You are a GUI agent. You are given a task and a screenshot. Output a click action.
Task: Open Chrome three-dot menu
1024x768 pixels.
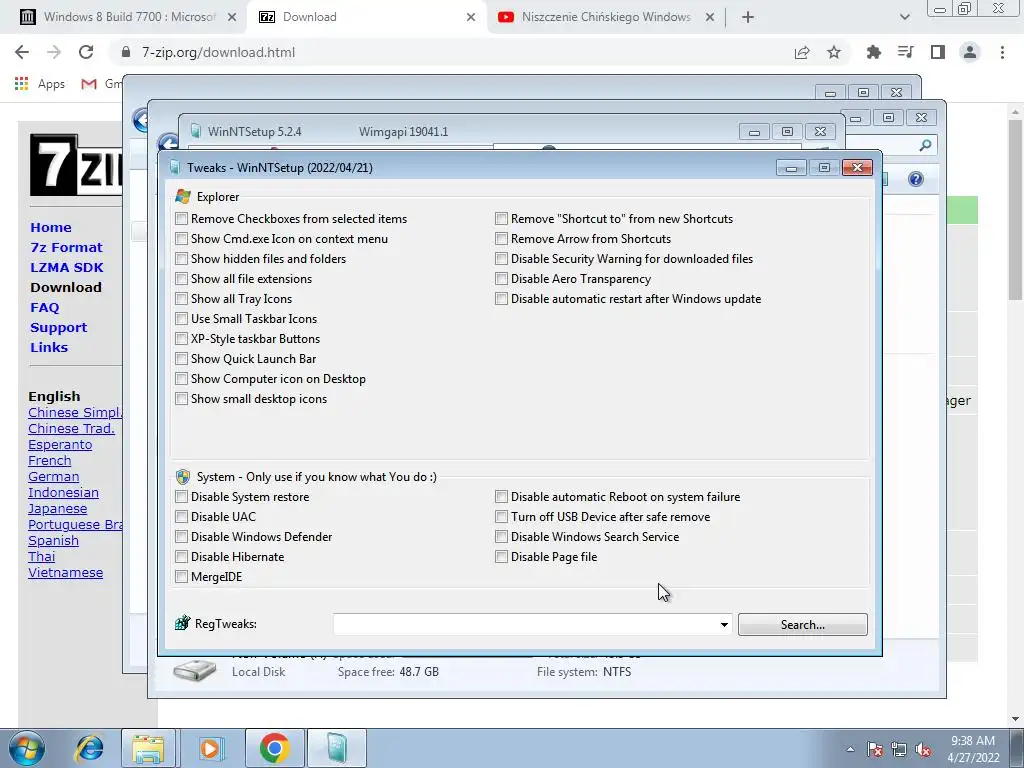(x=1002, y=52)
